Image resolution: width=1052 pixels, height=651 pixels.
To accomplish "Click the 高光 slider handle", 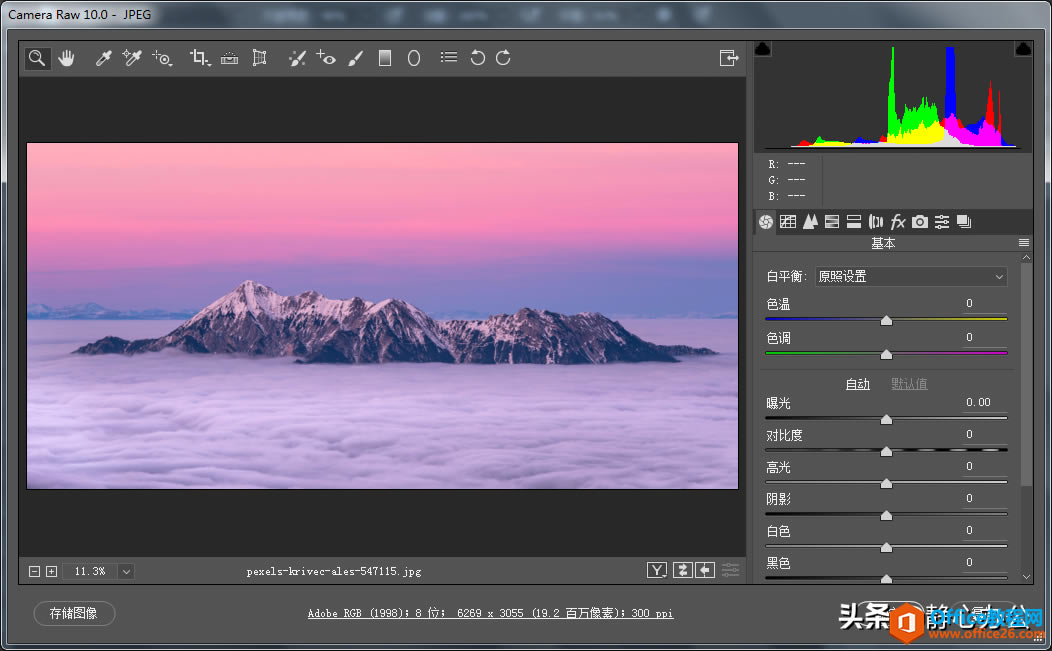I will pyautogui.click(x=886, y=483).
